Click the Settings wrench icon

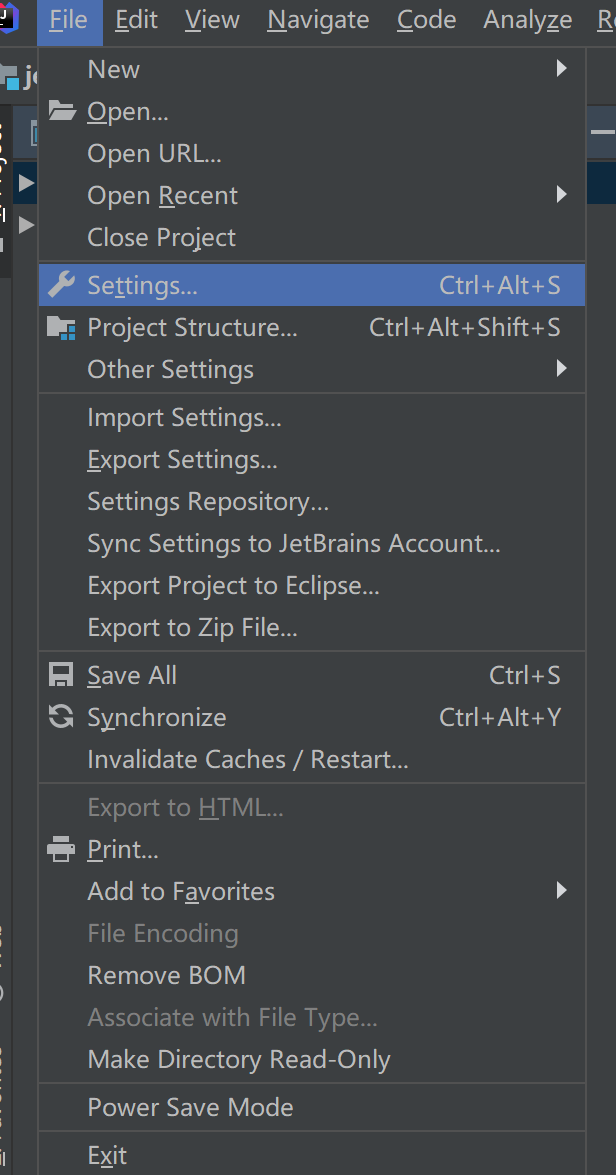tap(62, 285)
